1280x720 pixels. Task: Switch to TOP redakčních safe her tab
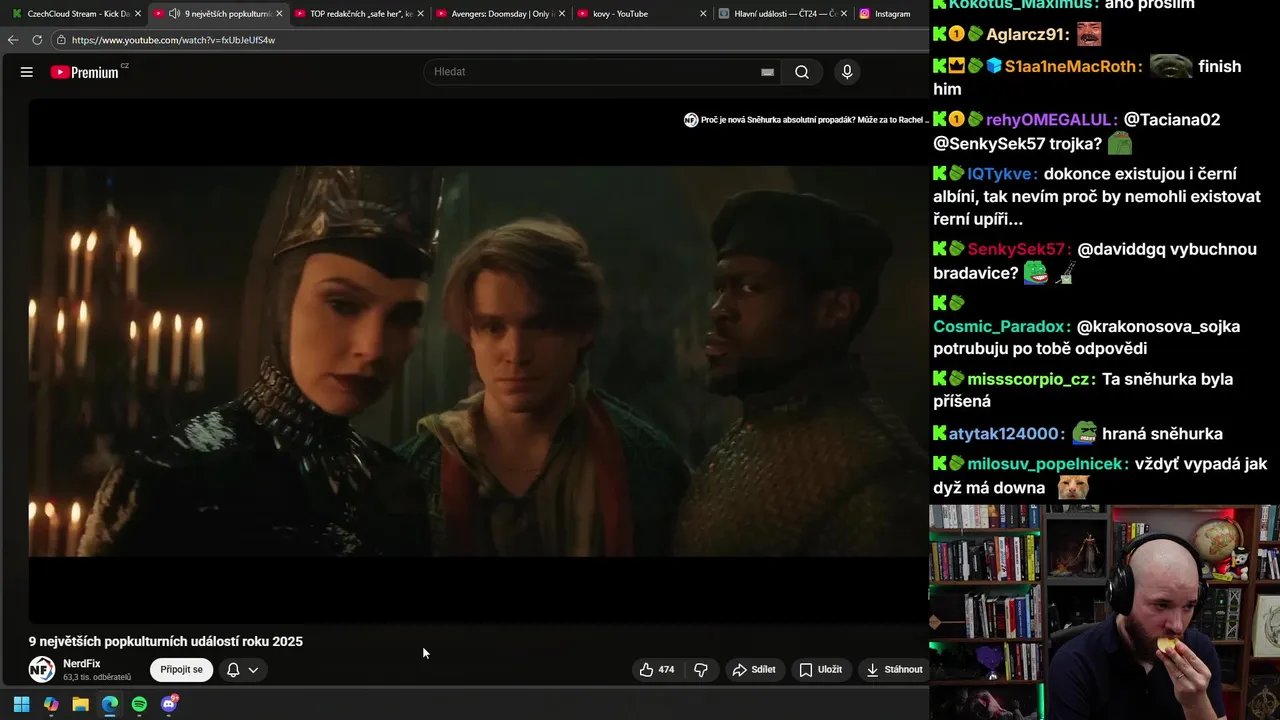pyautogui.click(x=360, y=14)
